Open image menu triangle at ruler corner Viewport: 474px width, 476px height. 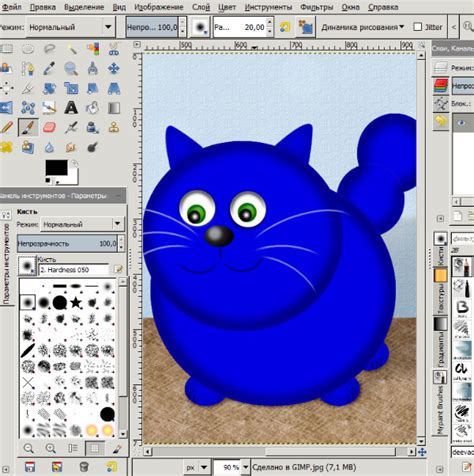(x=137, y=44)
